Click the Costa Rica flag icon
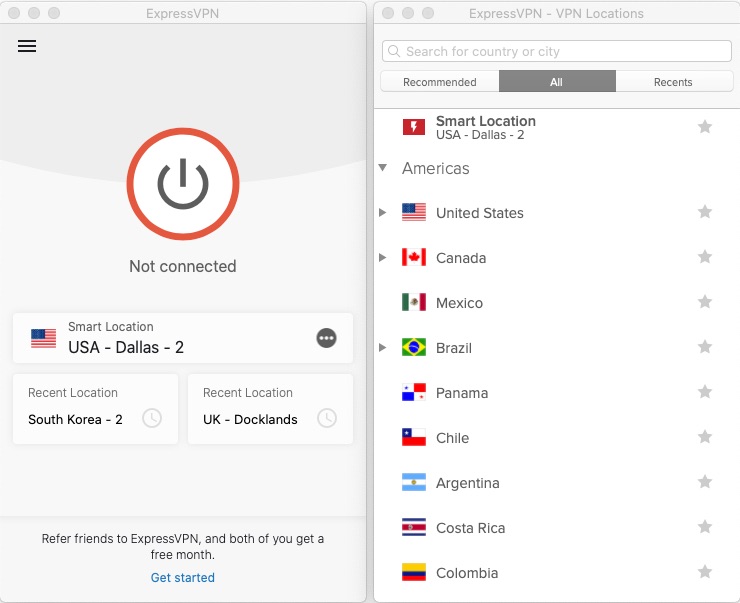 coord(414,527)
